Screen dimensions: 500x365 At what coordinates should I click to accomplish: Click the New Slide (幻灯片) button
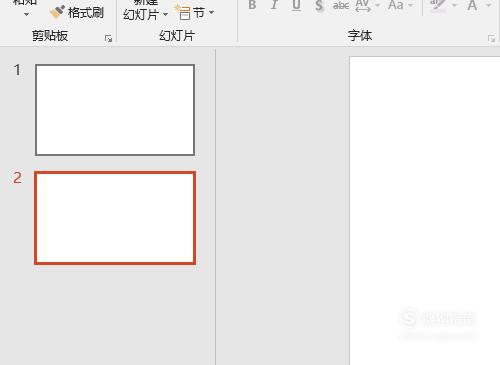[141, 14]
